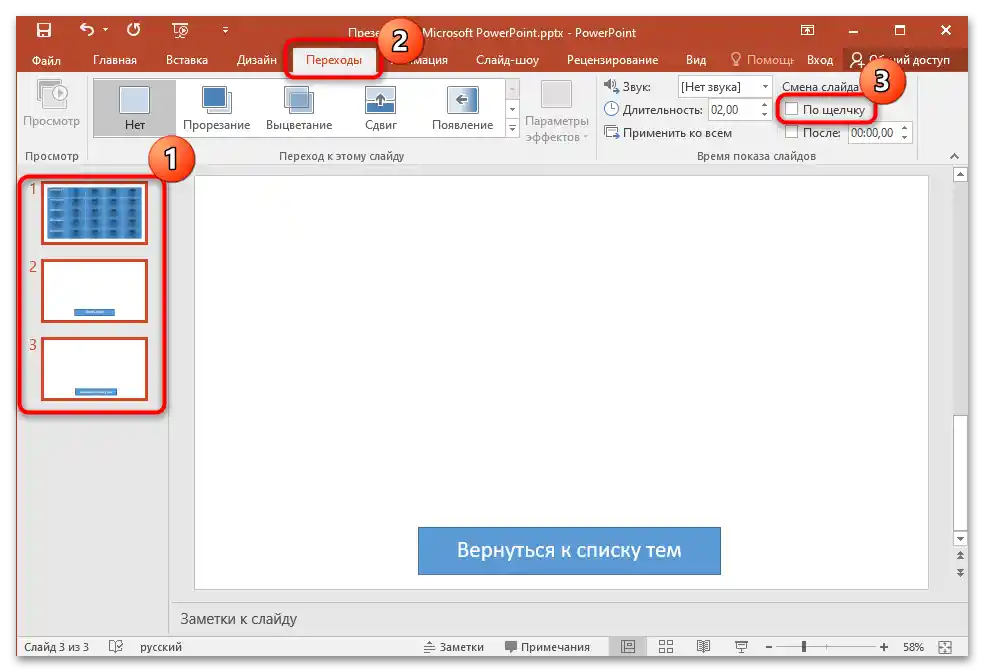Click the русский language indicator

[x=161, y=647]
